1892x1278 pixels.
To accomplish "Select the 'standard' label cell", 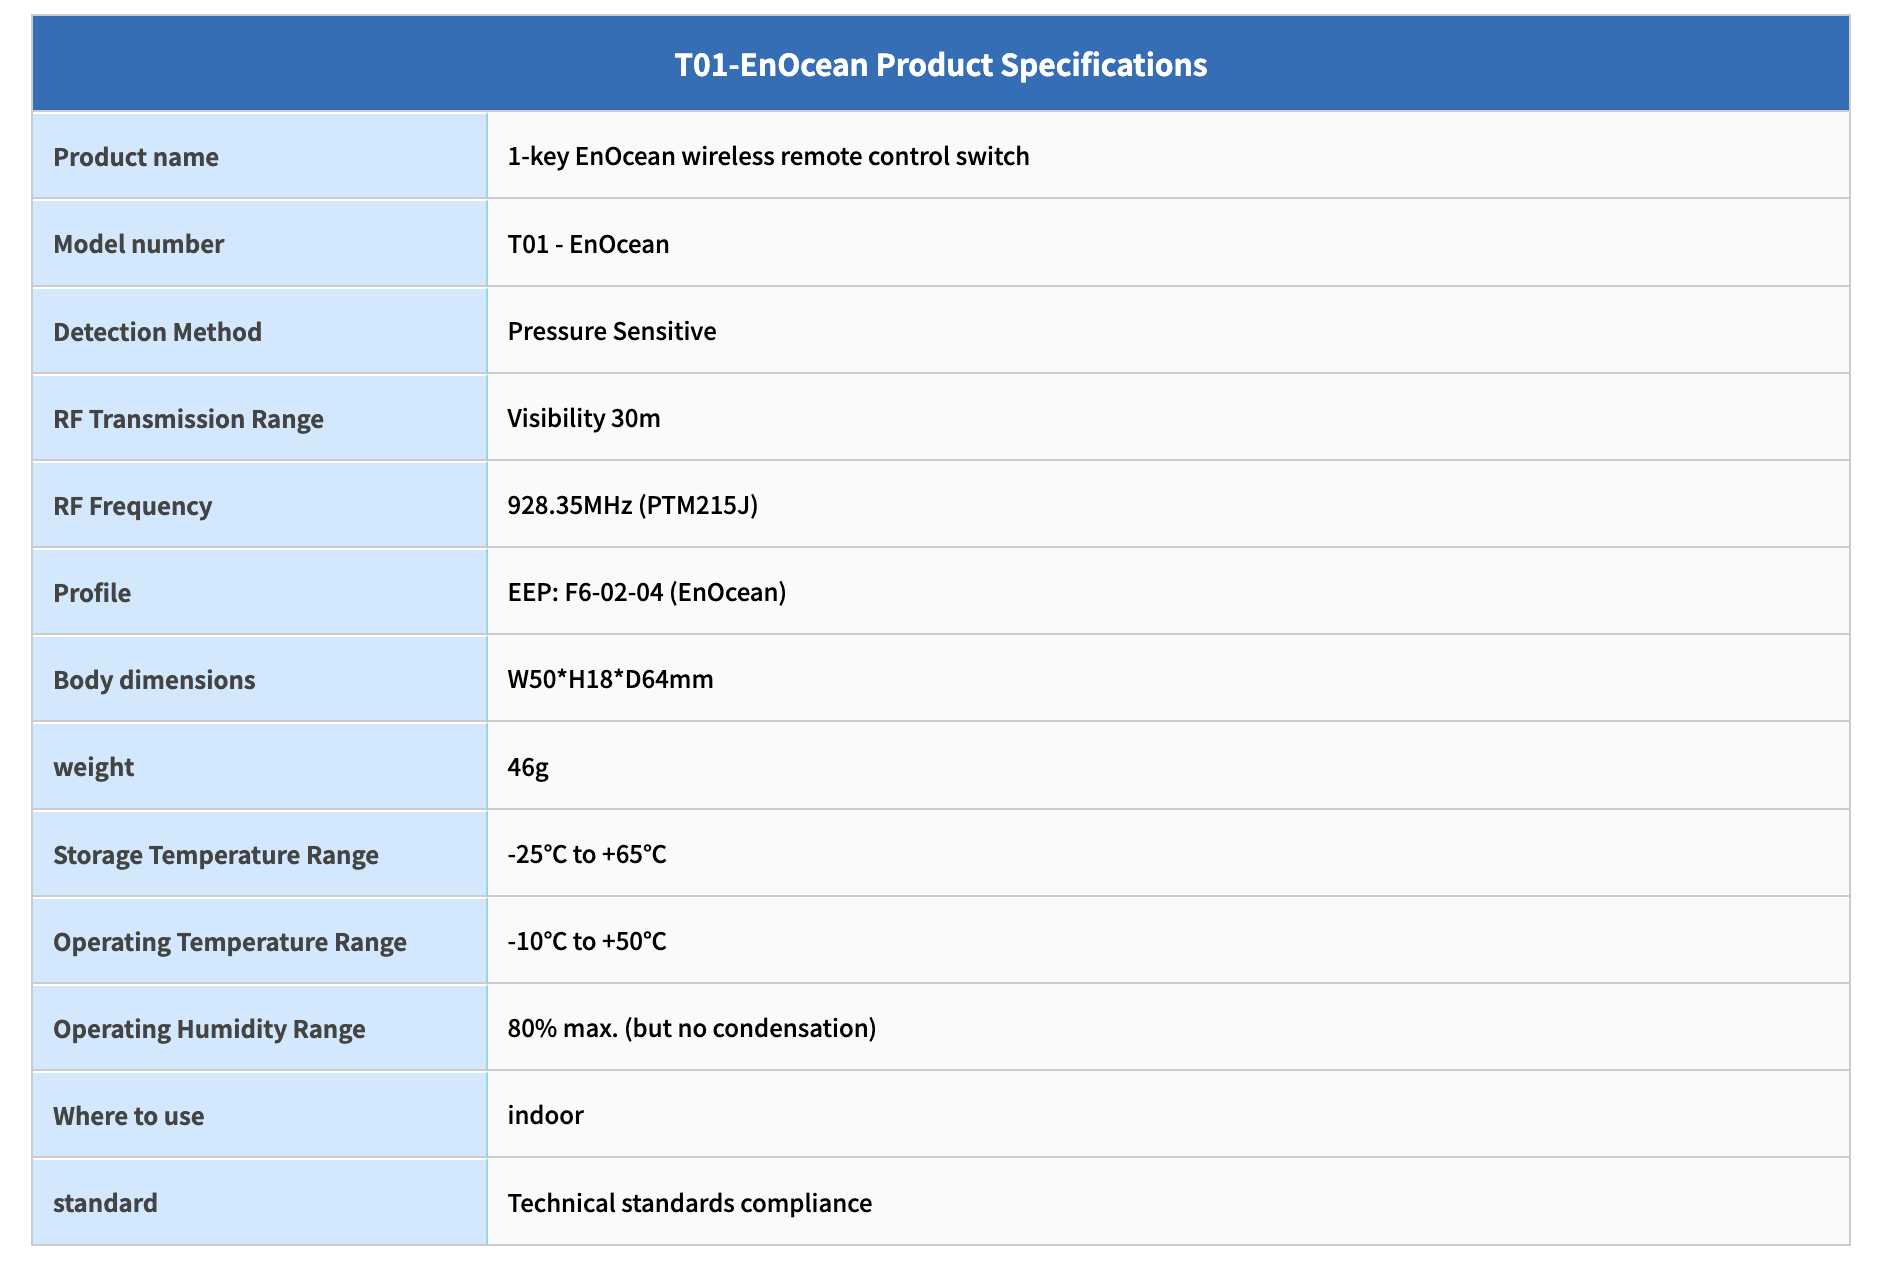I will (x=260, y=1202).
